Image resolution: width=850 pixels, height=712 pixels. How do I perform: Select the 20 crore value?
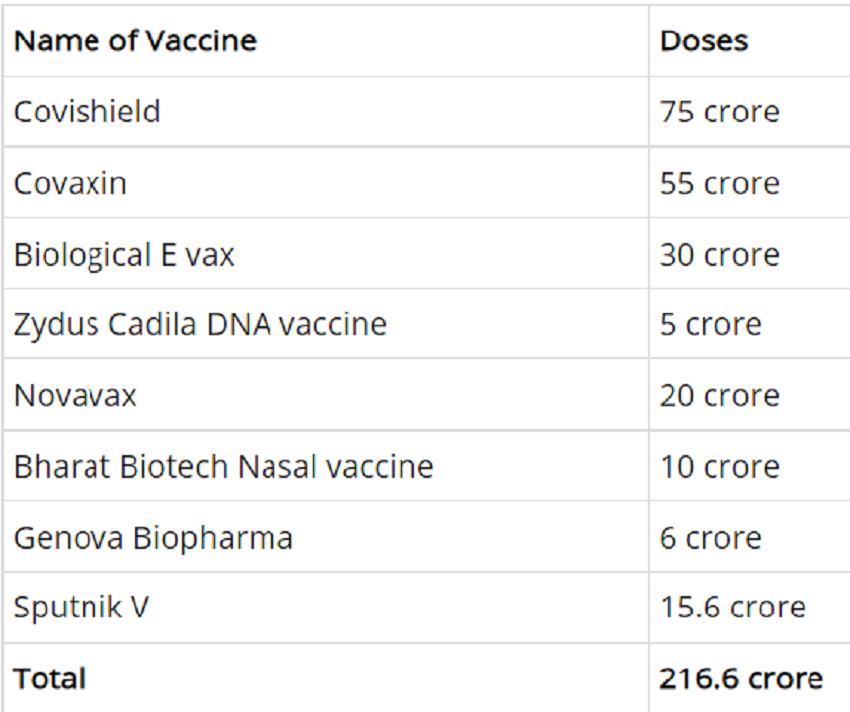[x=719, y=395]
